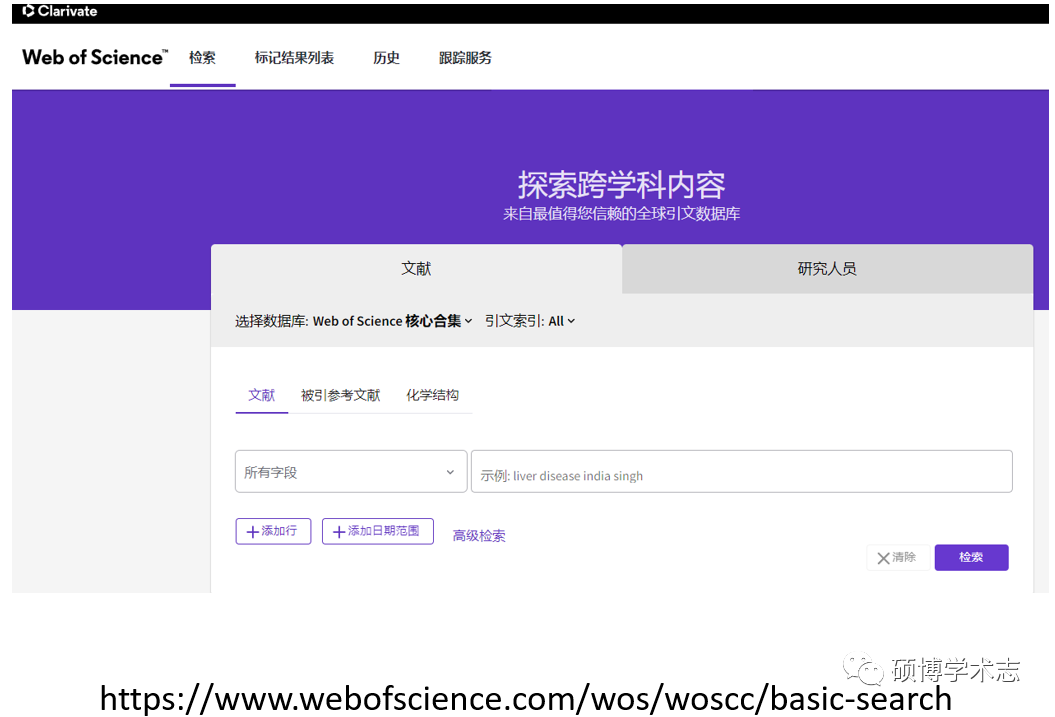Viewport: 1055px width, 717px height.
Task: Click the heading 探索跨学科内容
Action: (621, 184)
